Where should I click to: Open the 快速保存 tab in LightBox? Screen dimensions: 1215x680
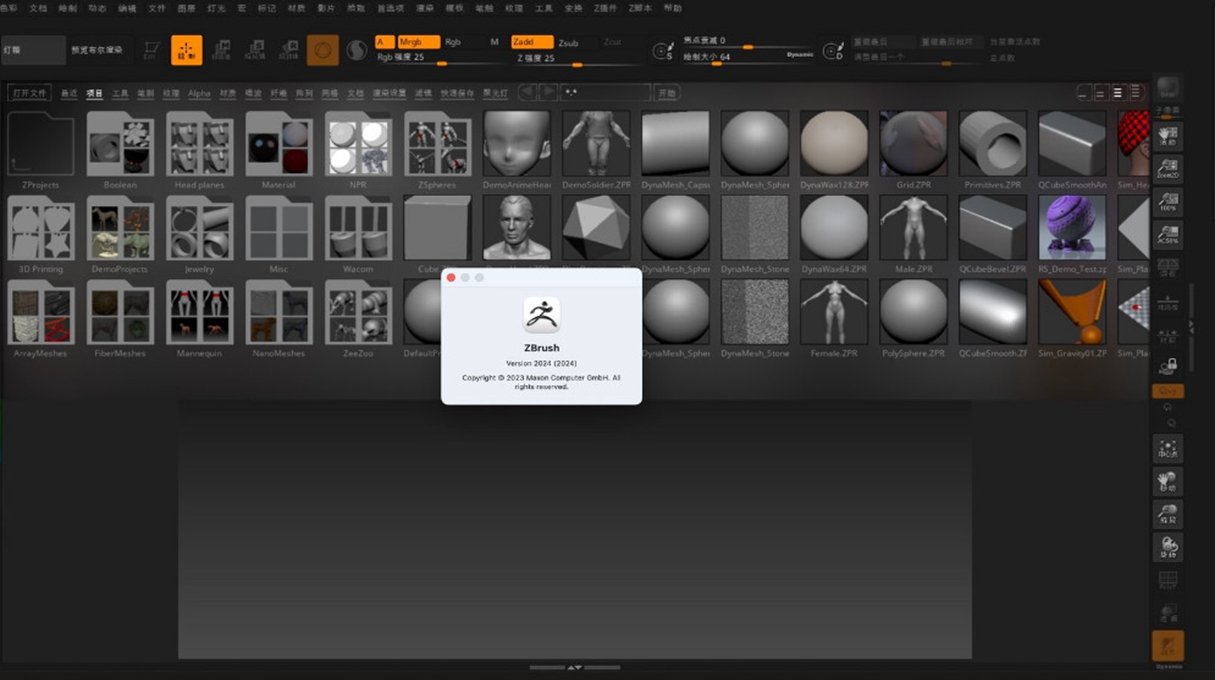click(x=458, y=93)
